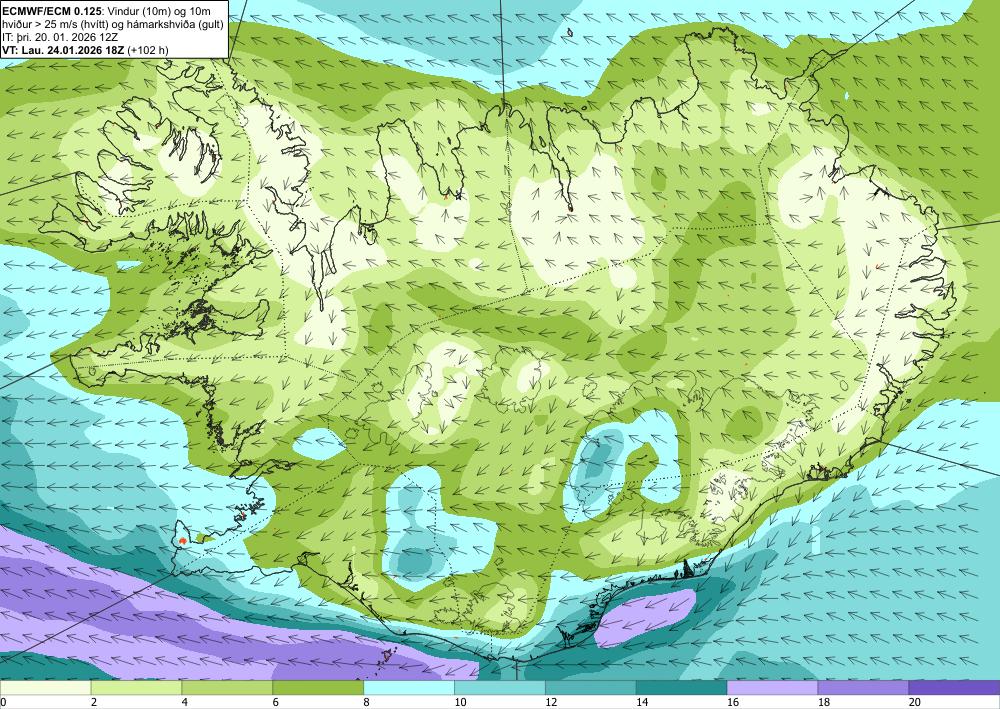
Task: Click the "(+102 h)" forecast hour text
Action: [x=148, y=50]
